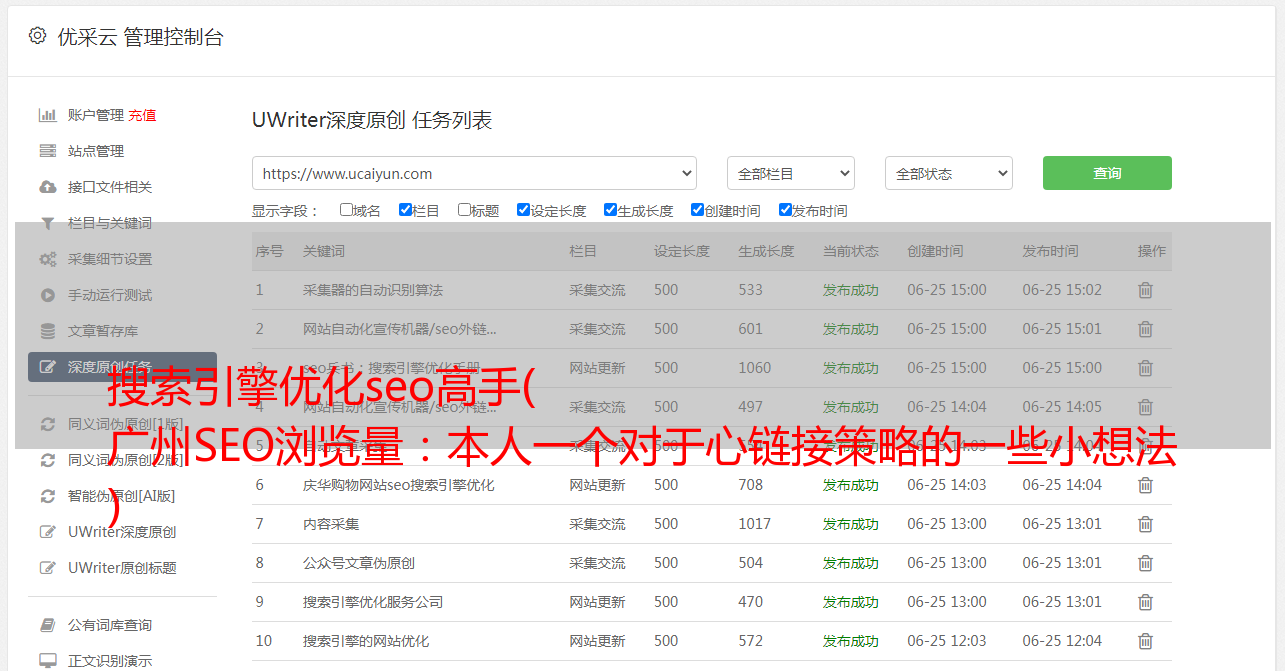1285x671 pixels.
Task: Toggle the 栏目 field checkbox
Action: pos(405,210)
